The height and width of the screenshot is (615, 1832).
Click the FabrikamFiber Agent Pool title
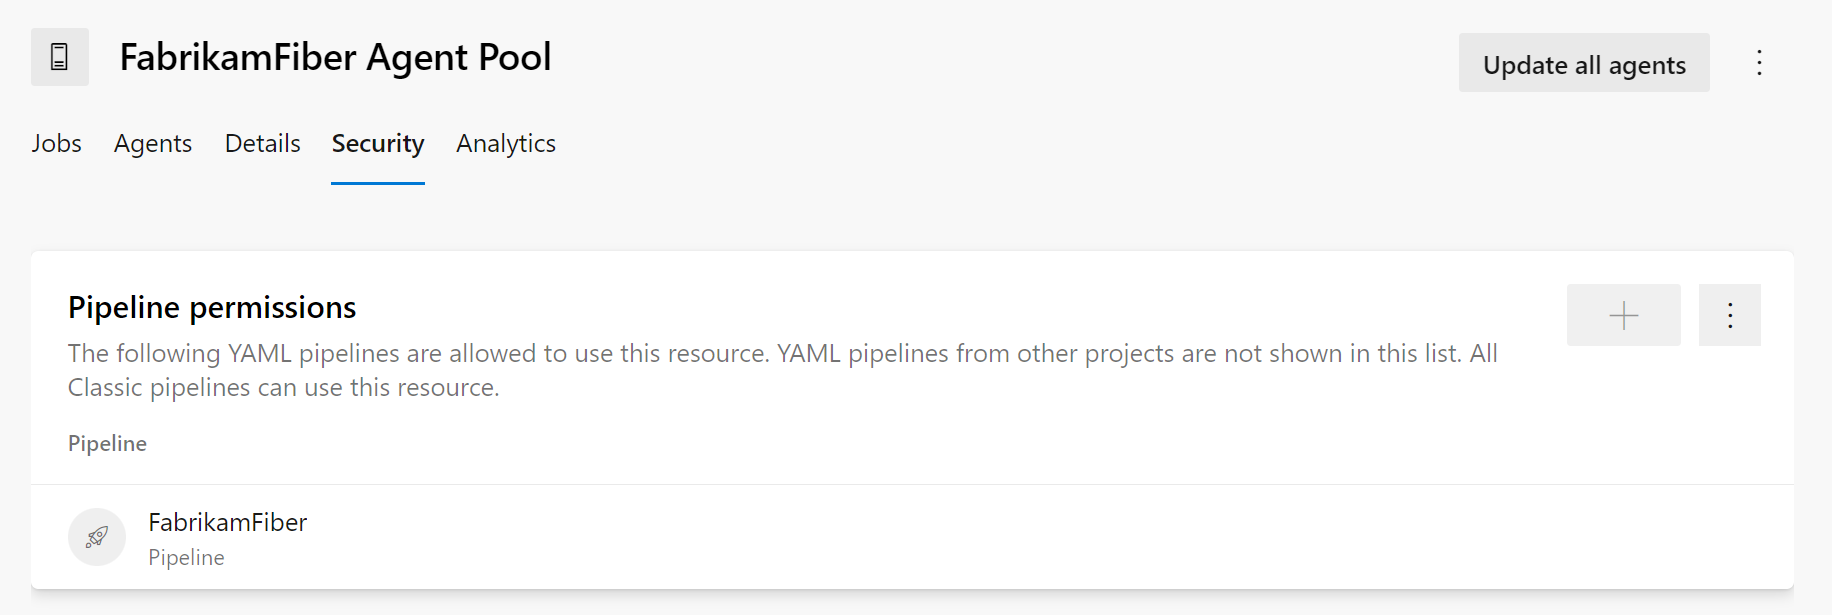[335, 58]
